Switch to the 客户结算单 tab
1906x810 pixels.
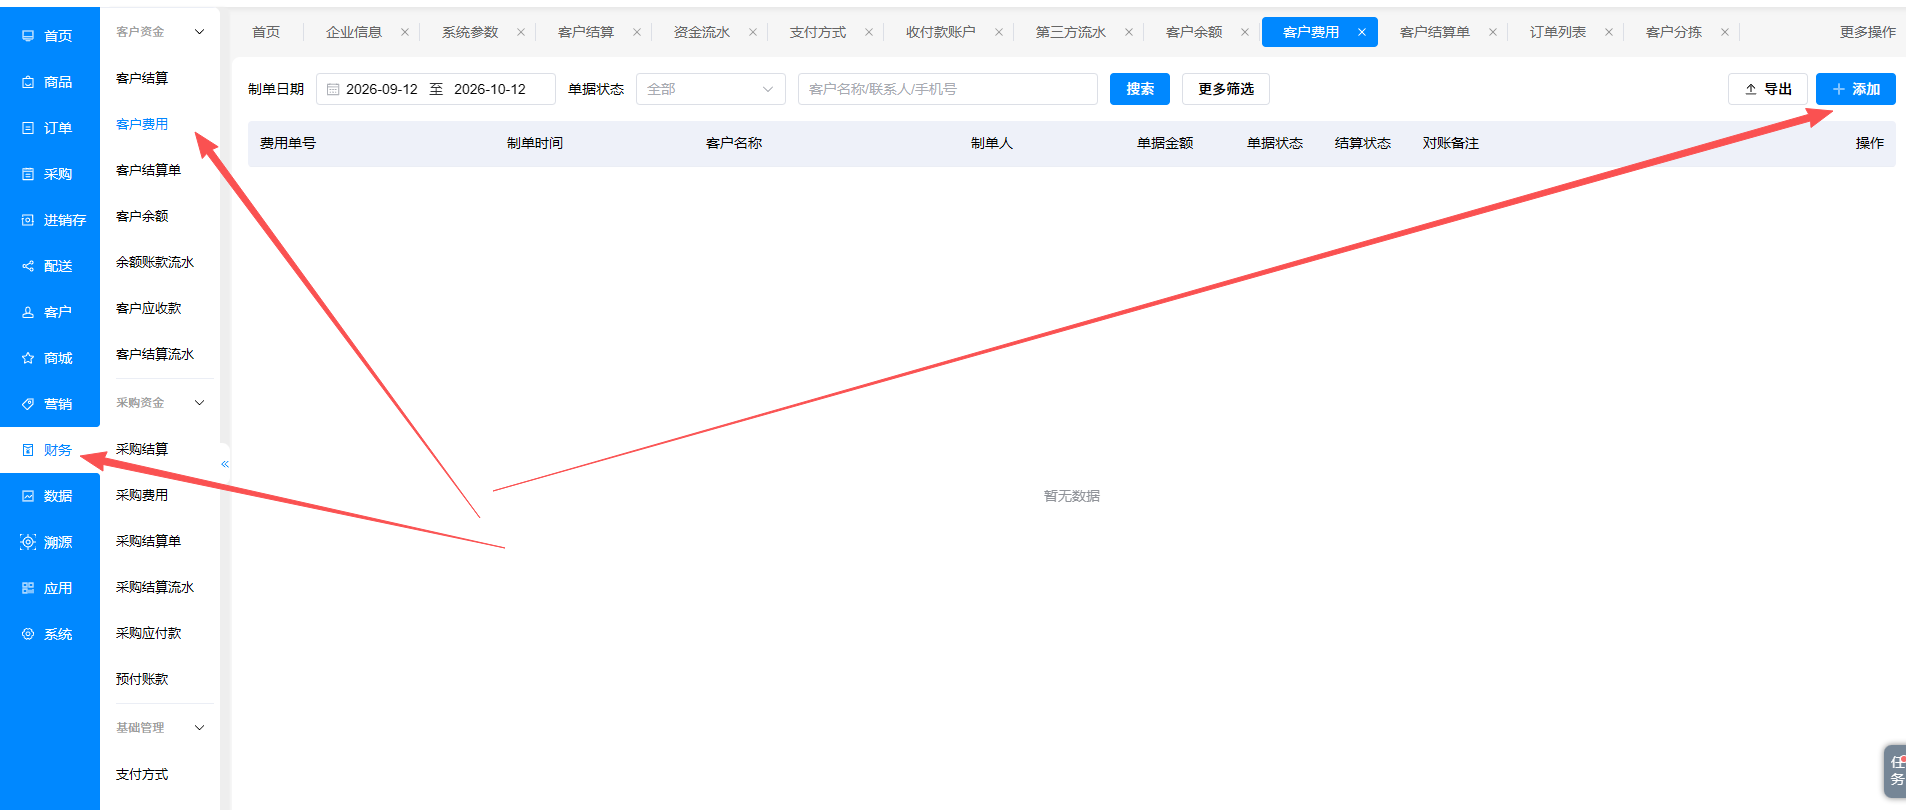[x=1435, y=32]
